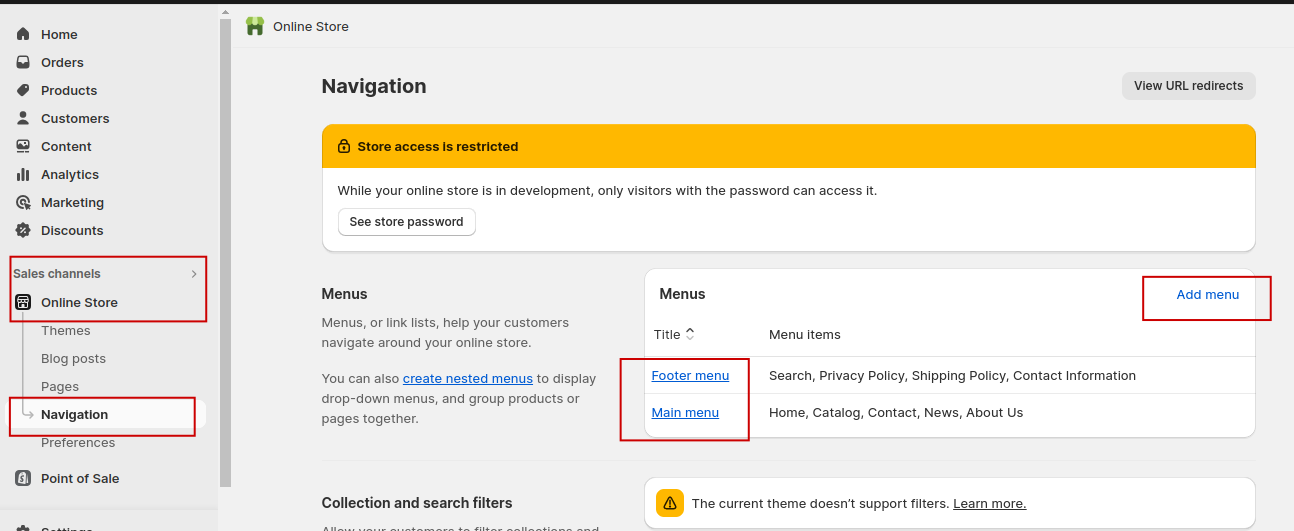Image resolution: width=1294 pixels, height=531 pixels.
Task: Click the Products tag icon
Action: (x=23, y=90)
